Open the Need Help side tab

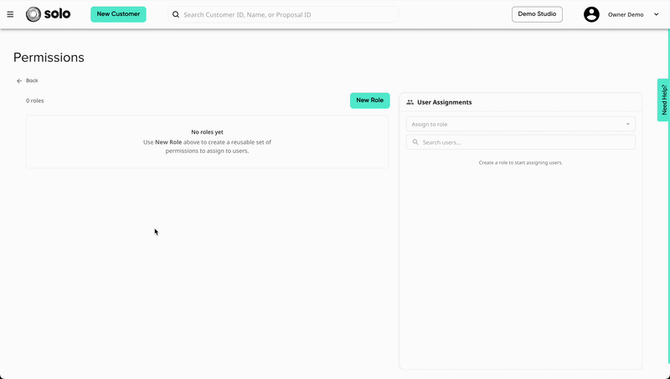pyautogui.click(x=663, y=100)
